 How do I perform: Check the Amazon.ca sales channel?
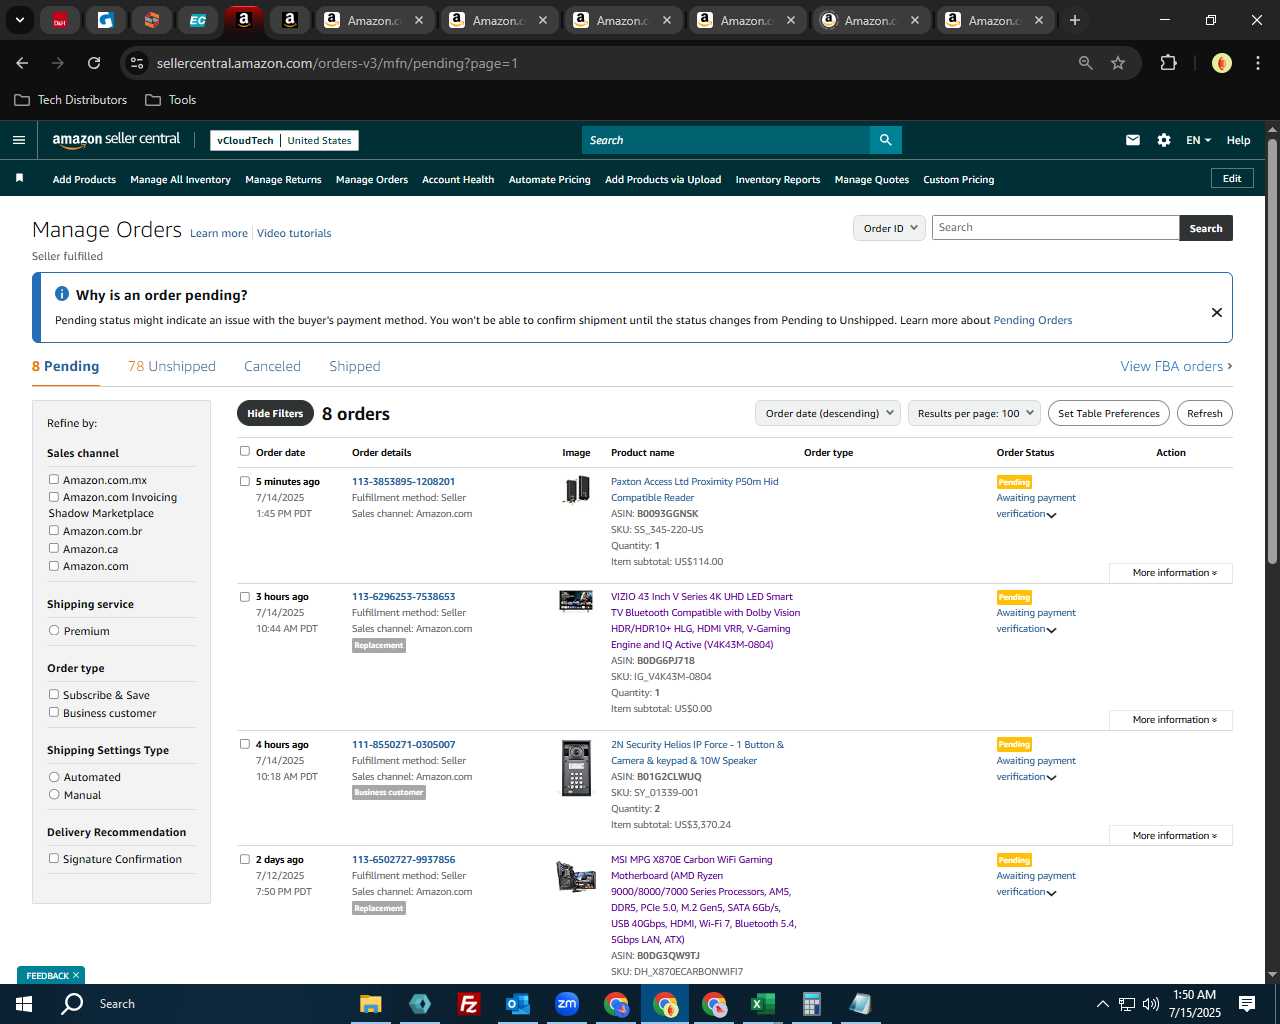[54, 548]
